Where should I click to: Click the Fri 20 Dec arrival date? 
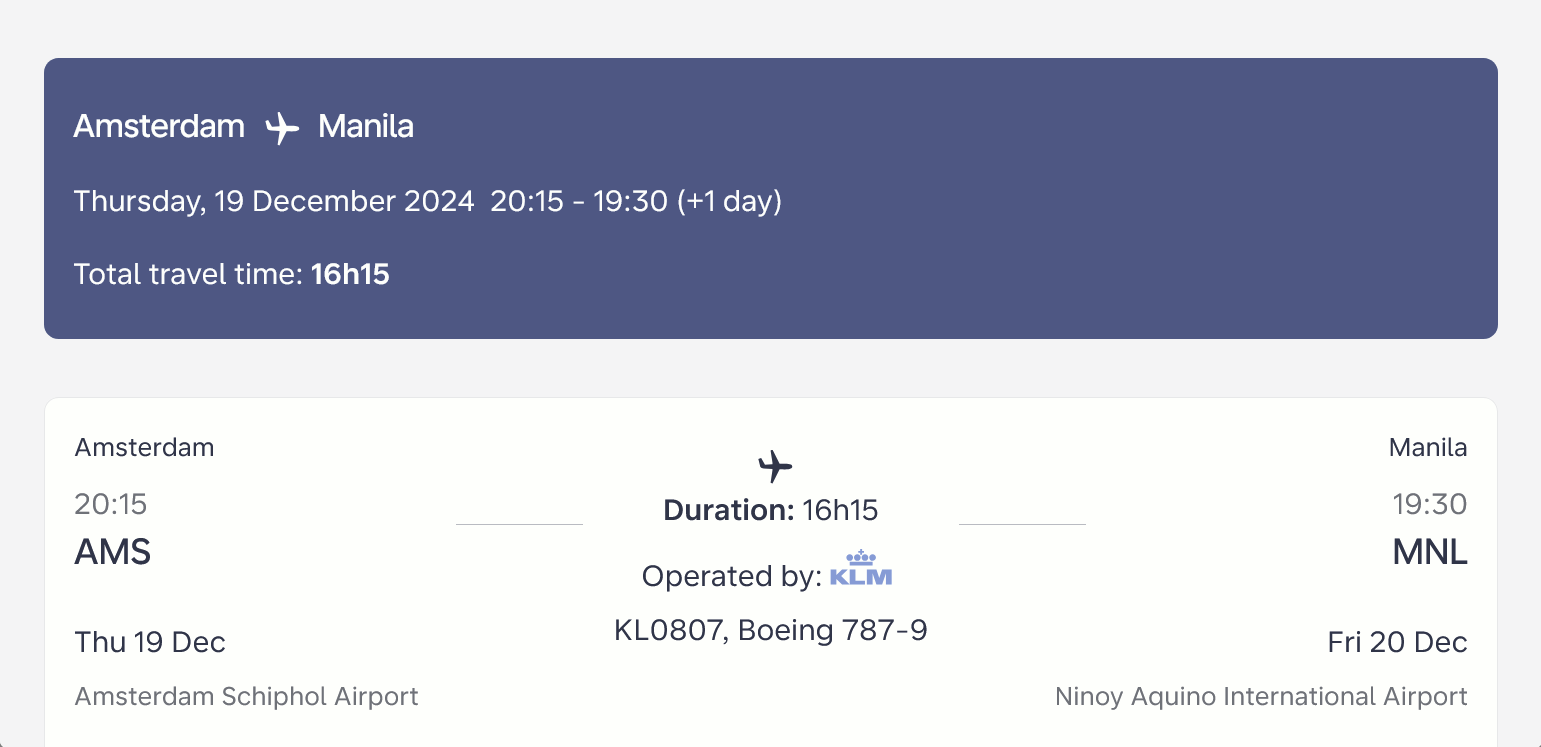tap(1398, 642)
